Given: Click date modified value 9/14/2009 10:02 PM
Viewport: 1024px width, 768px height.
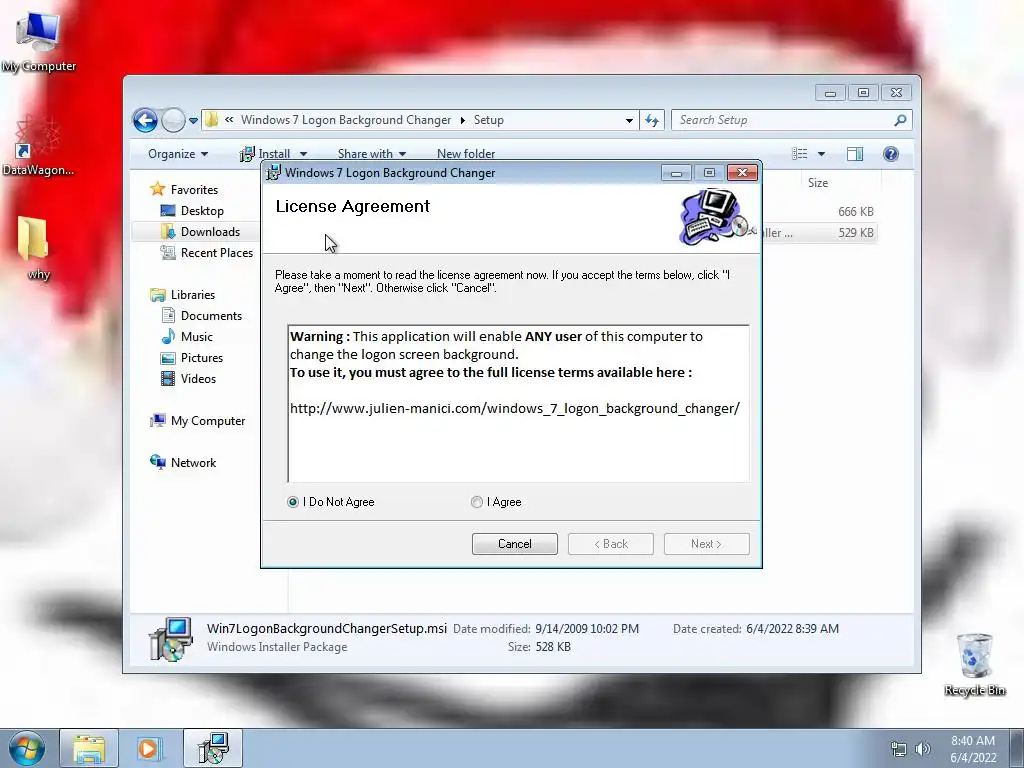Looking at the screenshot, I should 586,629.
